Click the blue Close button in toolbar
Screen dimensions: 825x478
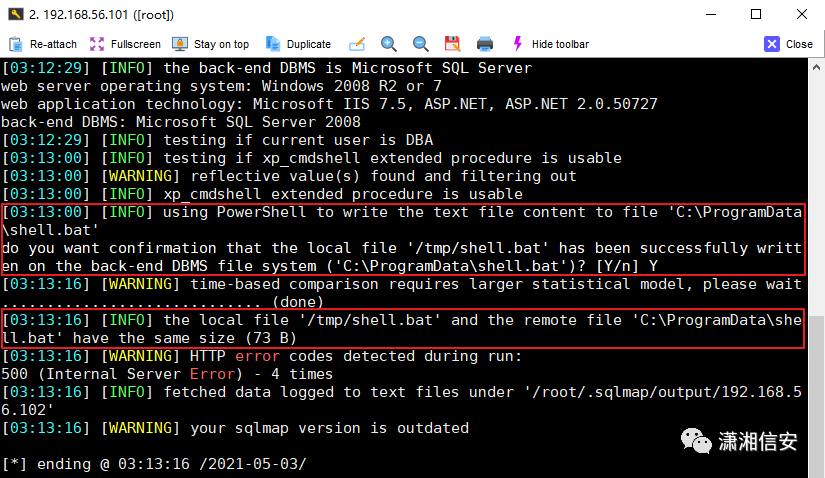coord(788,44)
